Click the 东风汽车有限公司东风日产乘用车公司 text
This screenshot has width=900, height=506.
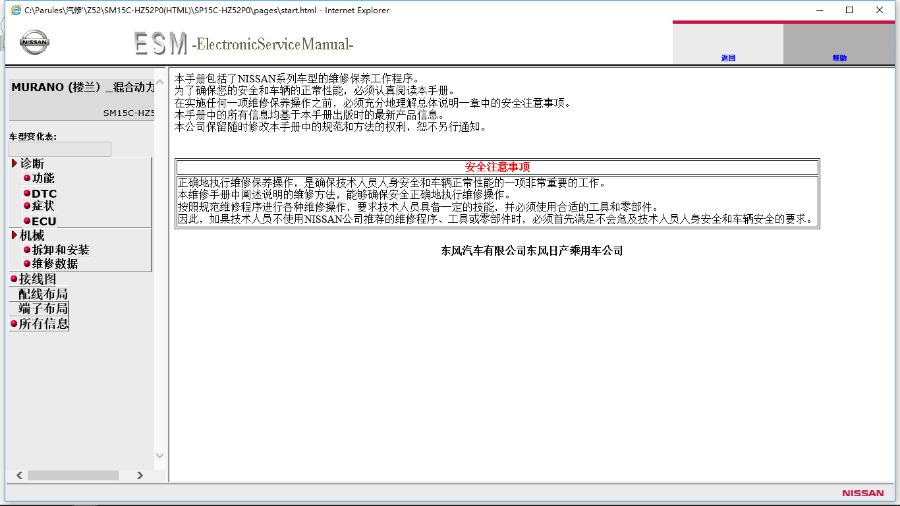tap(532, 251)
